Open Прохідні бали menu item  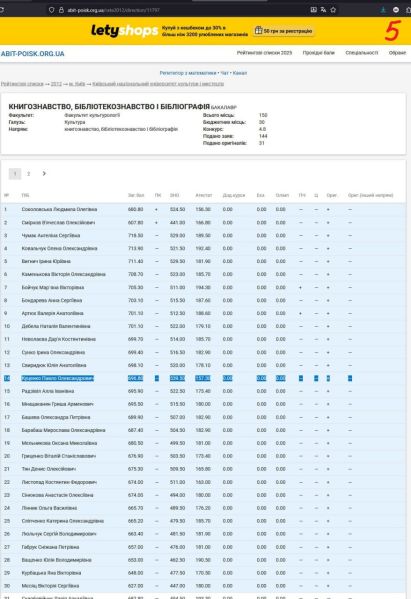(319, 53)
